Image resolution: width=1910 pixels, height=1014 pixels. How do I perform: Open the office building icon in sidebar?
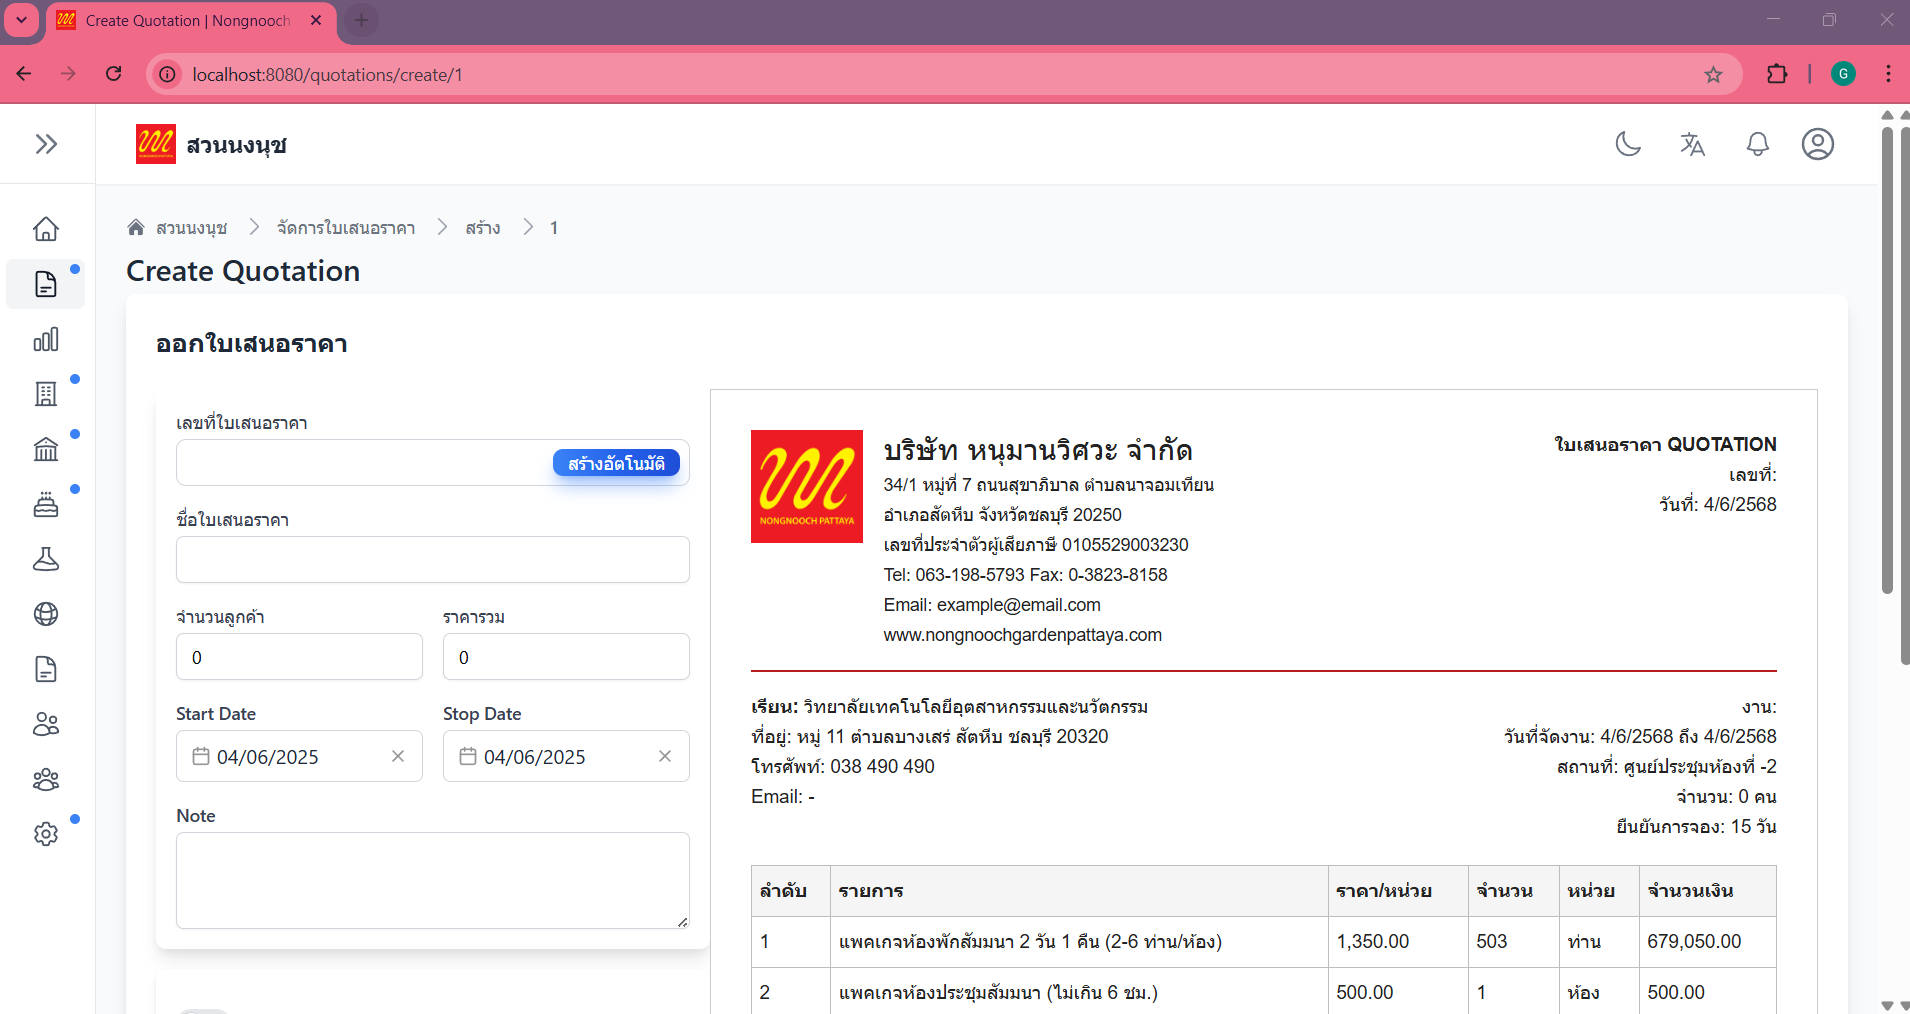click(46, 394)
